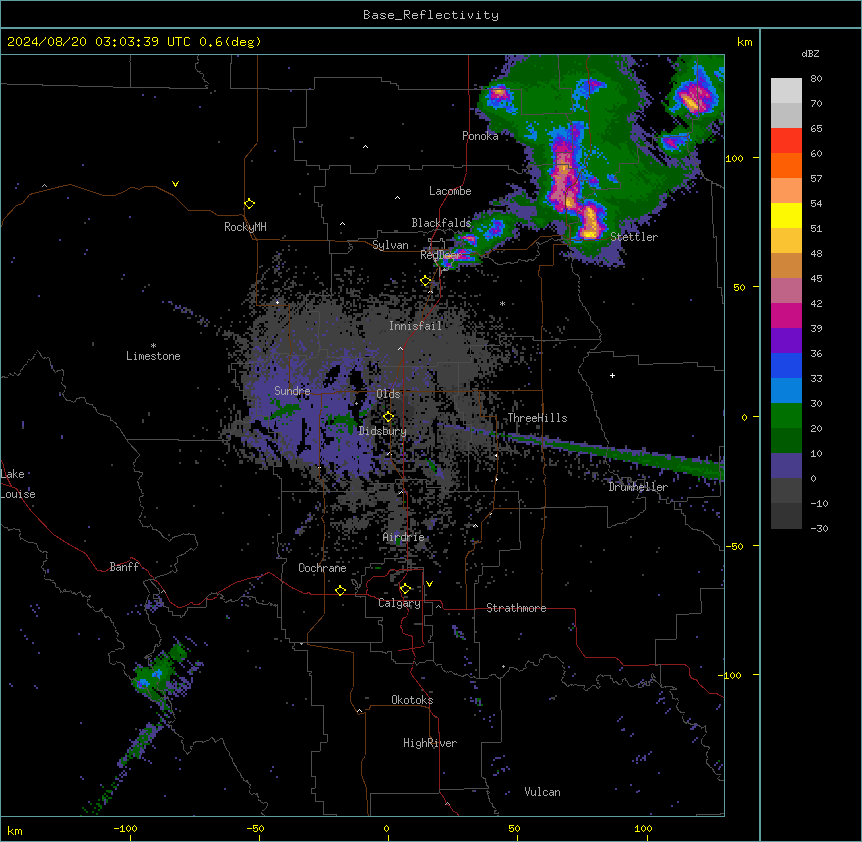Click the yellow diamond marker between Olds and Didsbury
862x842 pixels.
tap(388, 417)
